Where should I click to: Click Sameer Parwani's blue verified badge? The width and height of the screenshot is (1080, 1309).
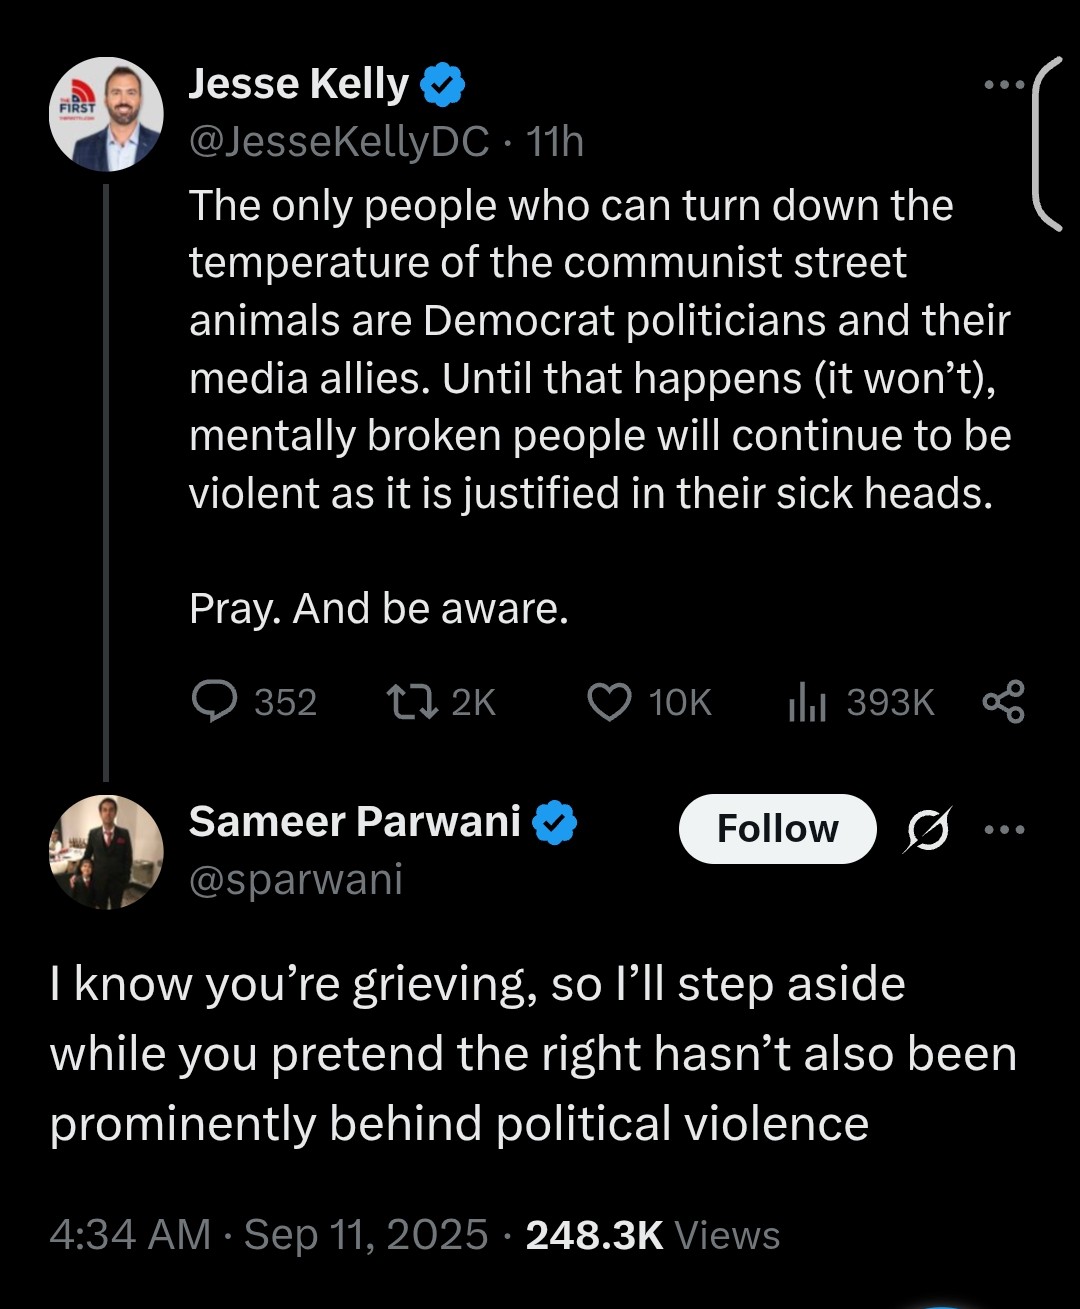pyautogui.click(x=554, y=822)
